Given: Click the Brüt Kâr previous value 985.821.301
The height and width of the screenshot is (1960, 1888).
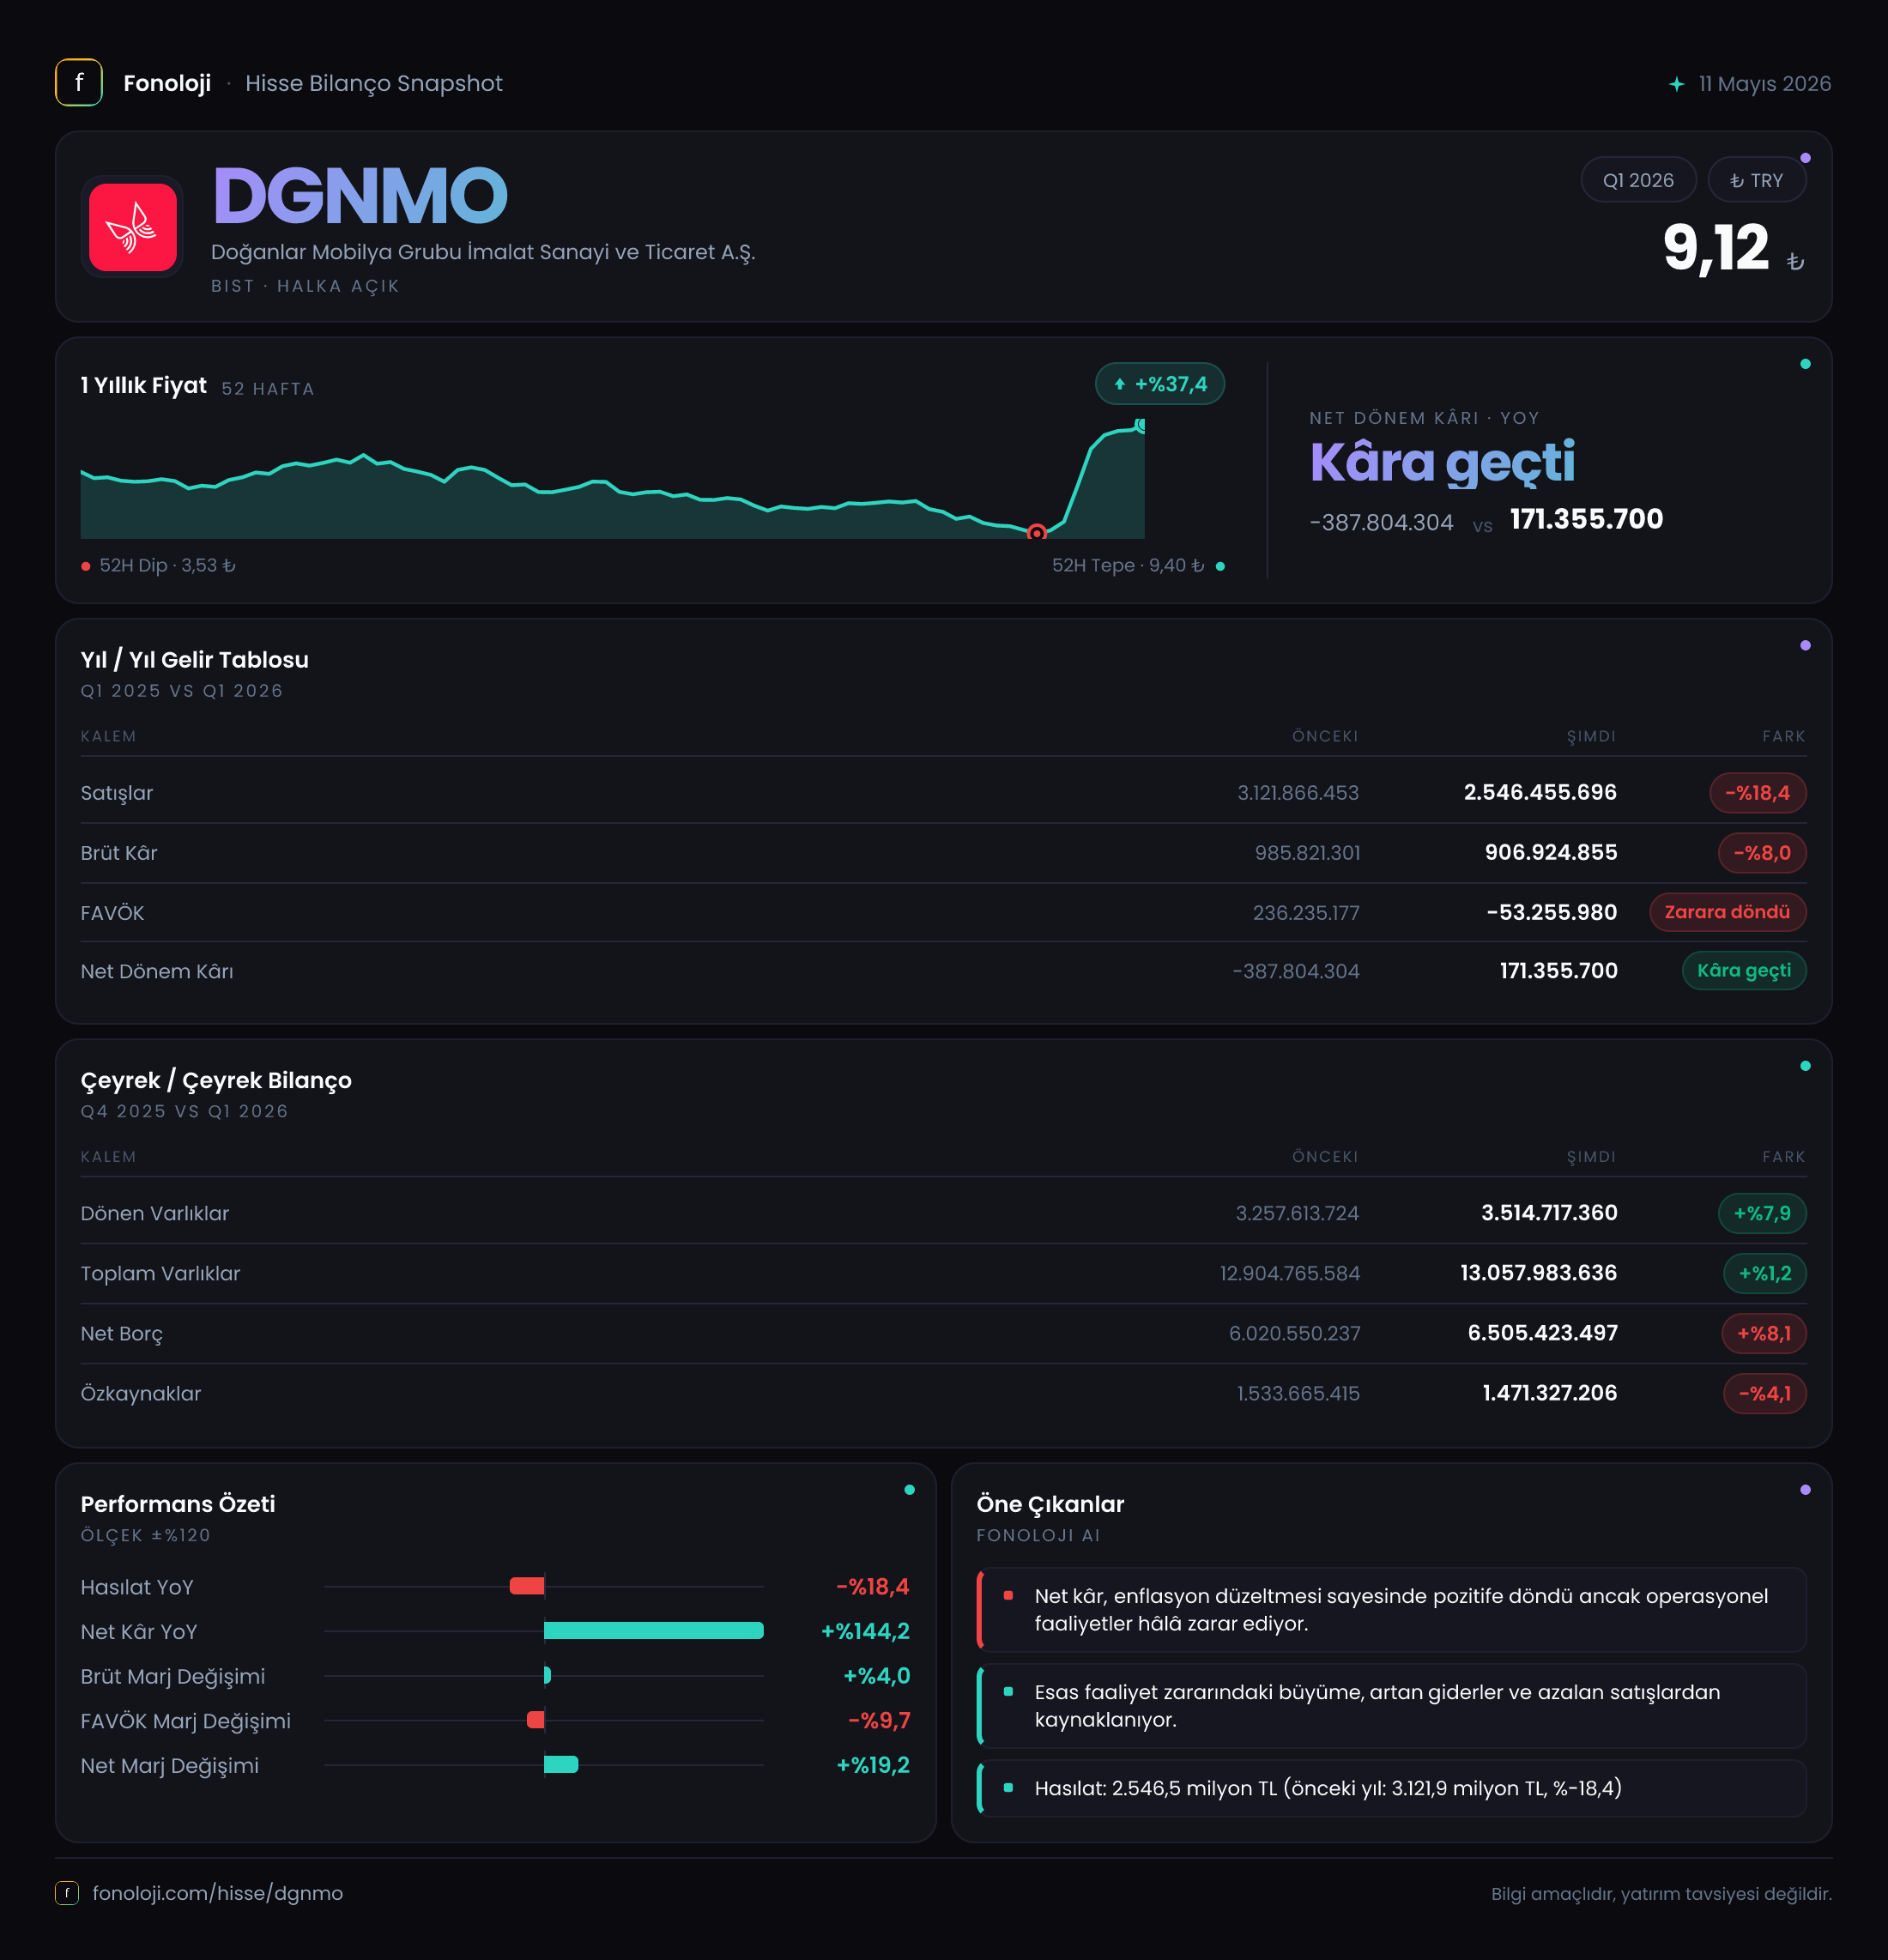Looking at the screenshot, I should click(x=1307, y=853).
